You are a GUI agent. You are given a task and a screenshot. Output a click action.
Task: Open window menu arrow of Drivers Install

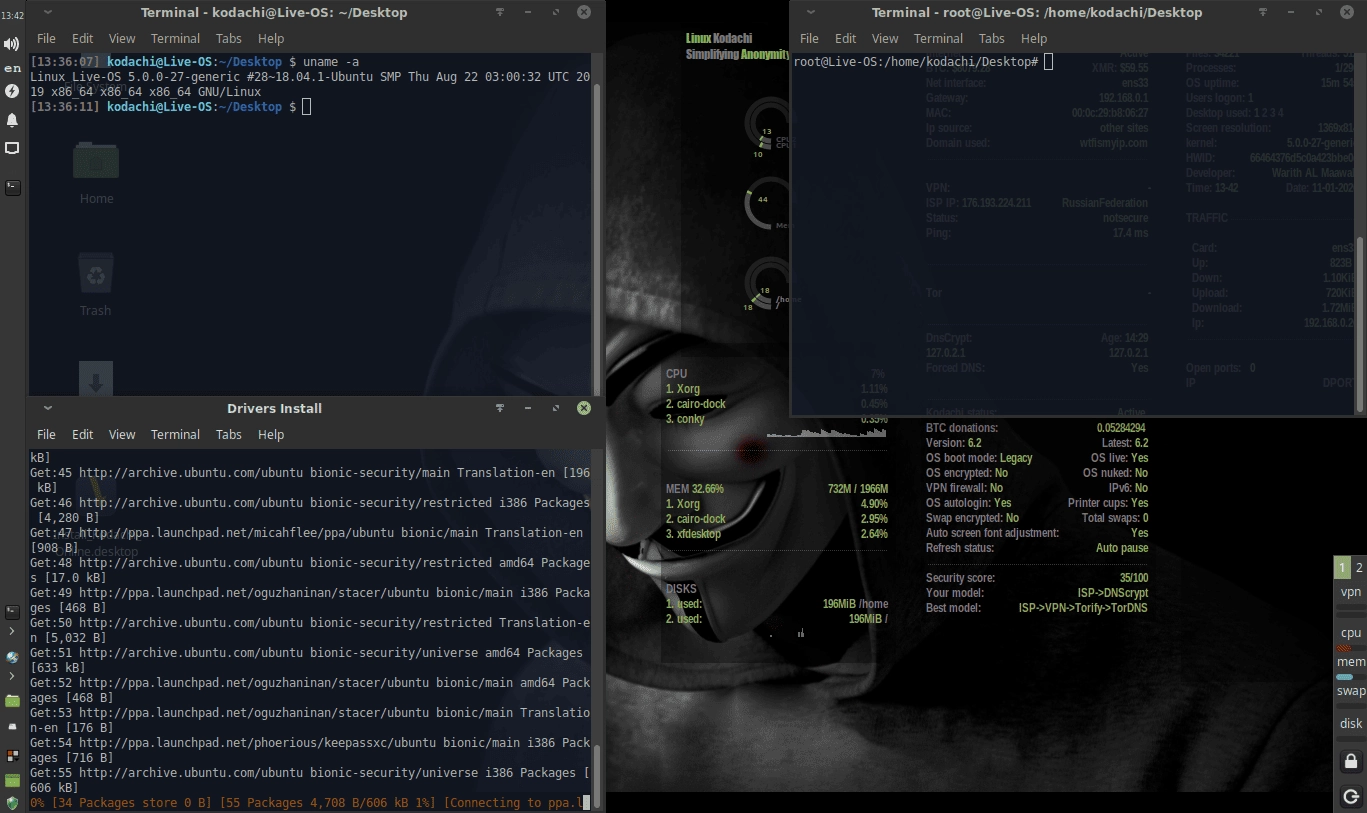47,408
